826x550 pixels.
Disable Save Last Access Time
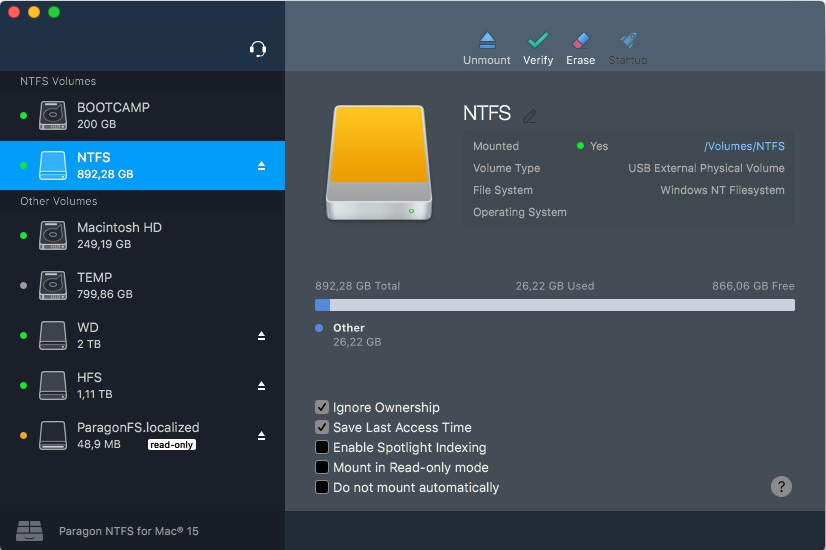pos(322,427)
